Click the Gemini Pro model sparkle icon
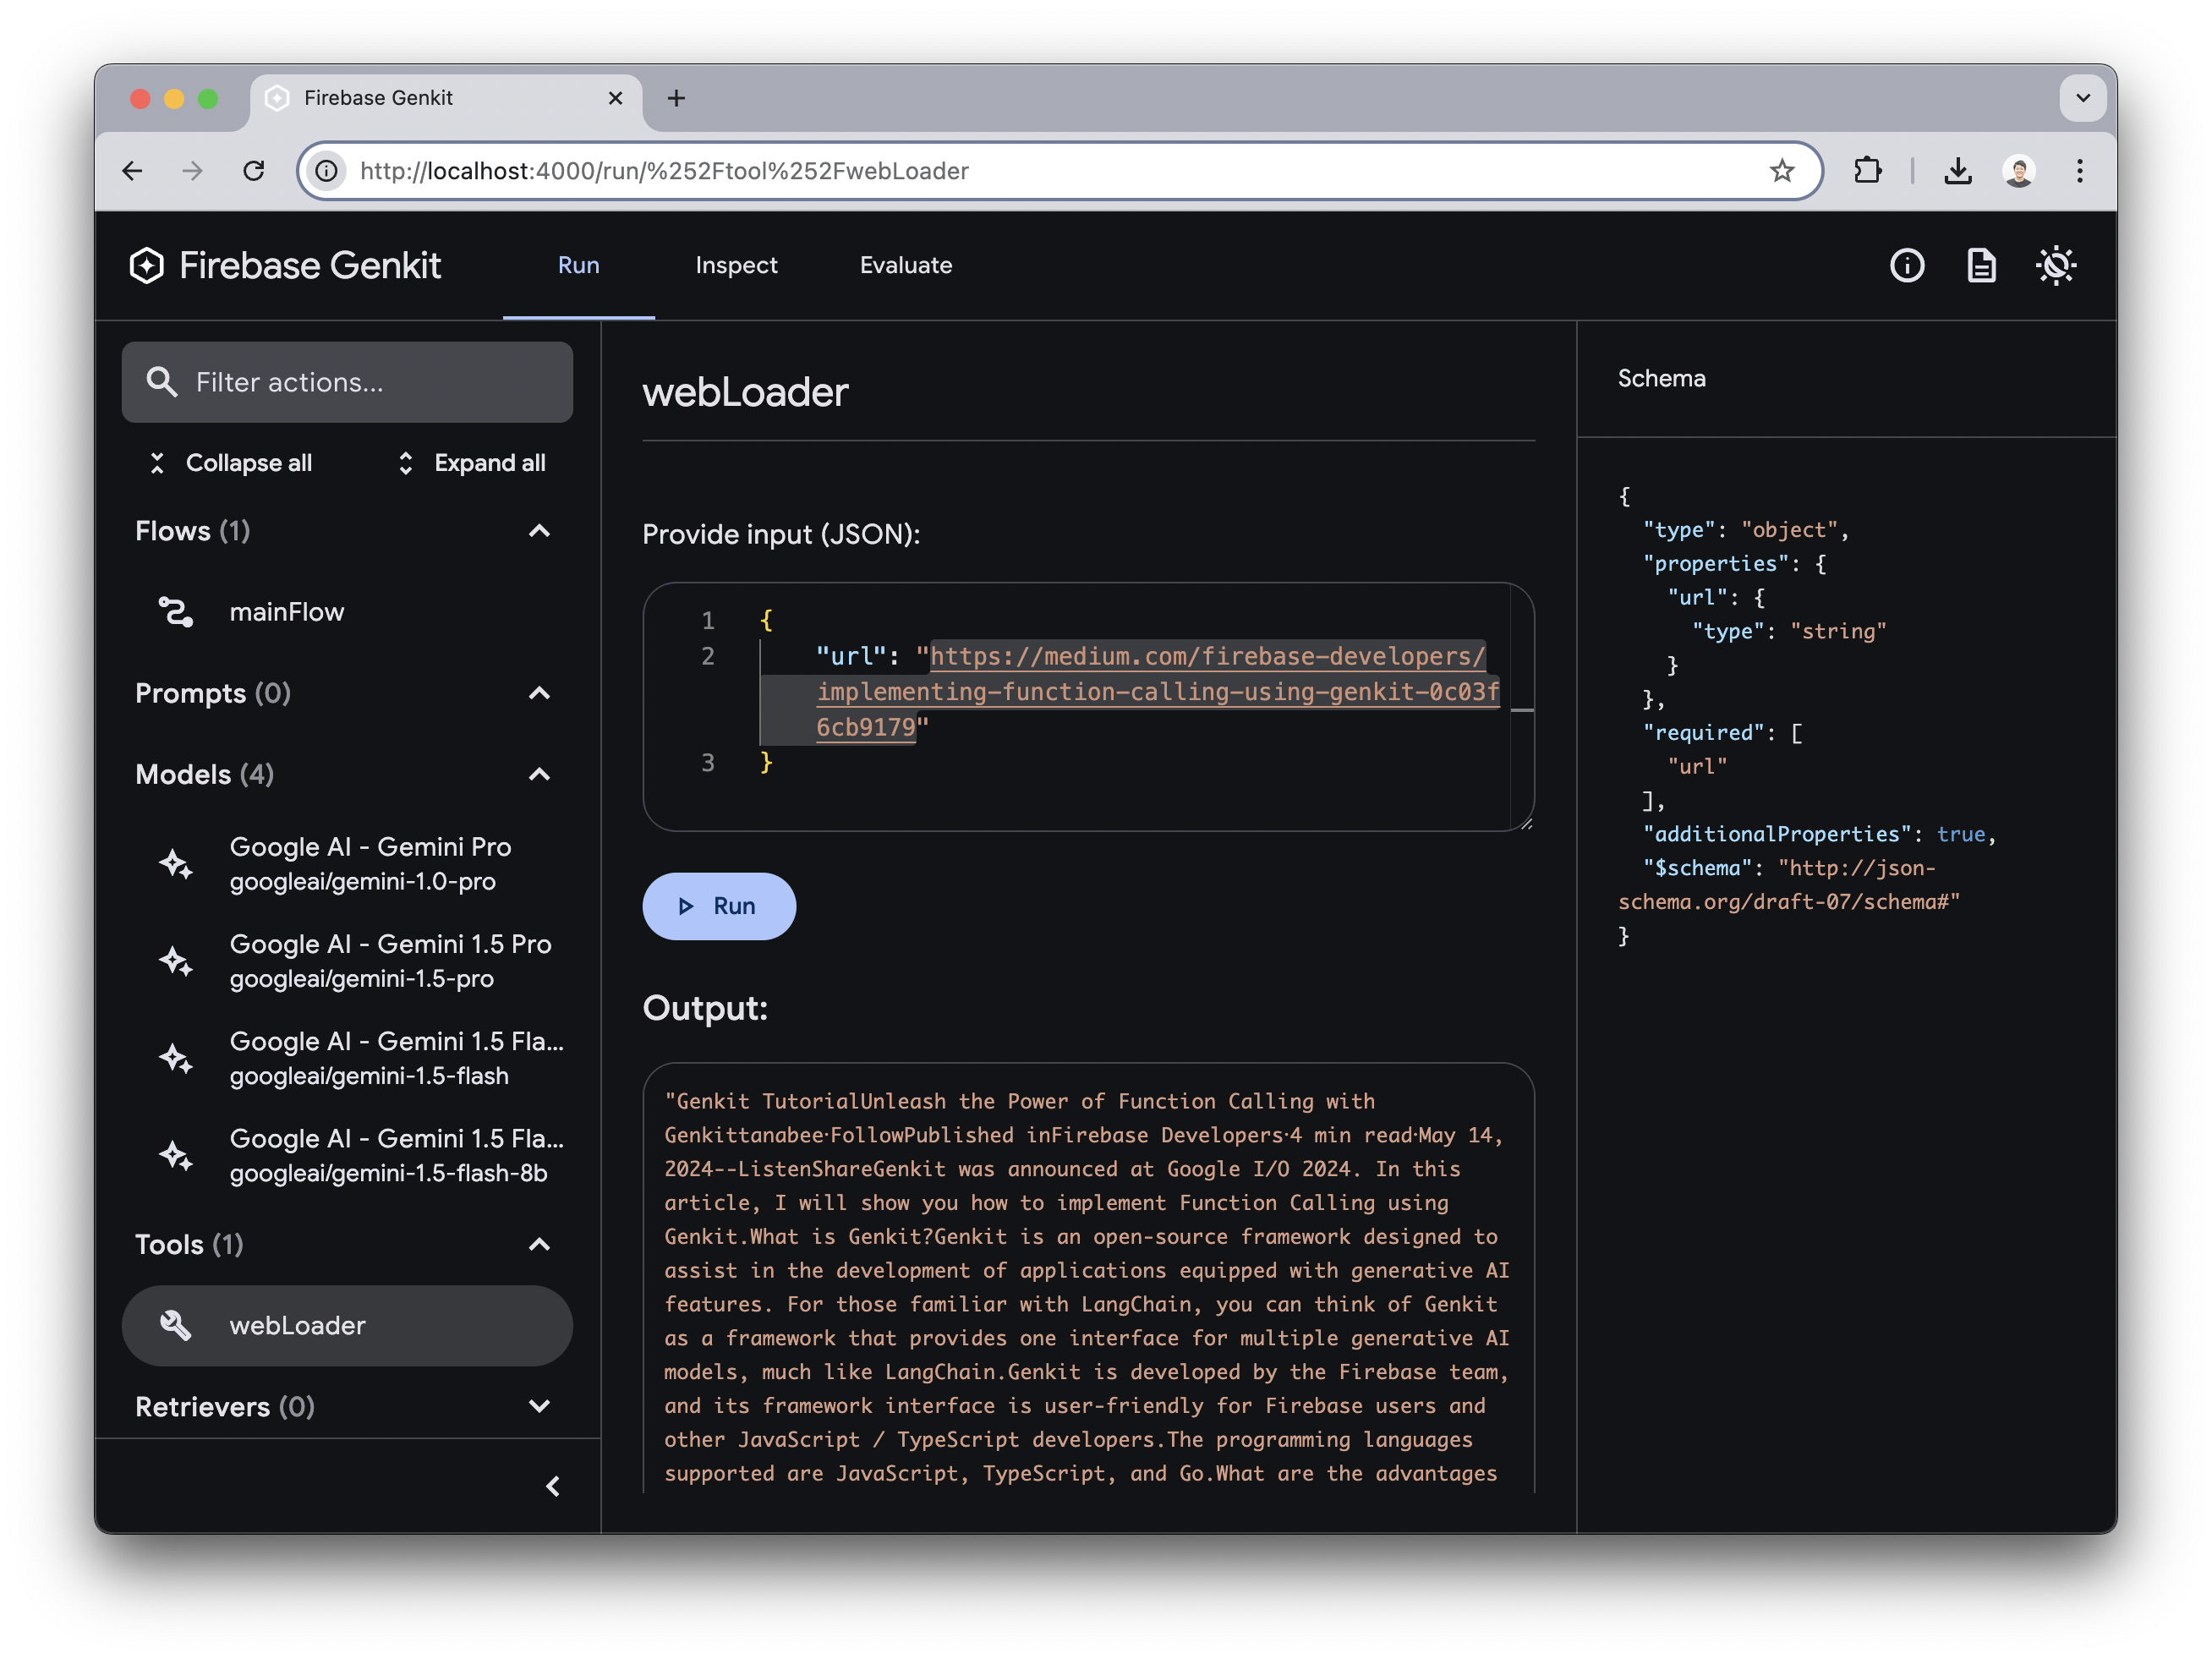This screenshot has width=2212, height=1659. coord(175,862)
